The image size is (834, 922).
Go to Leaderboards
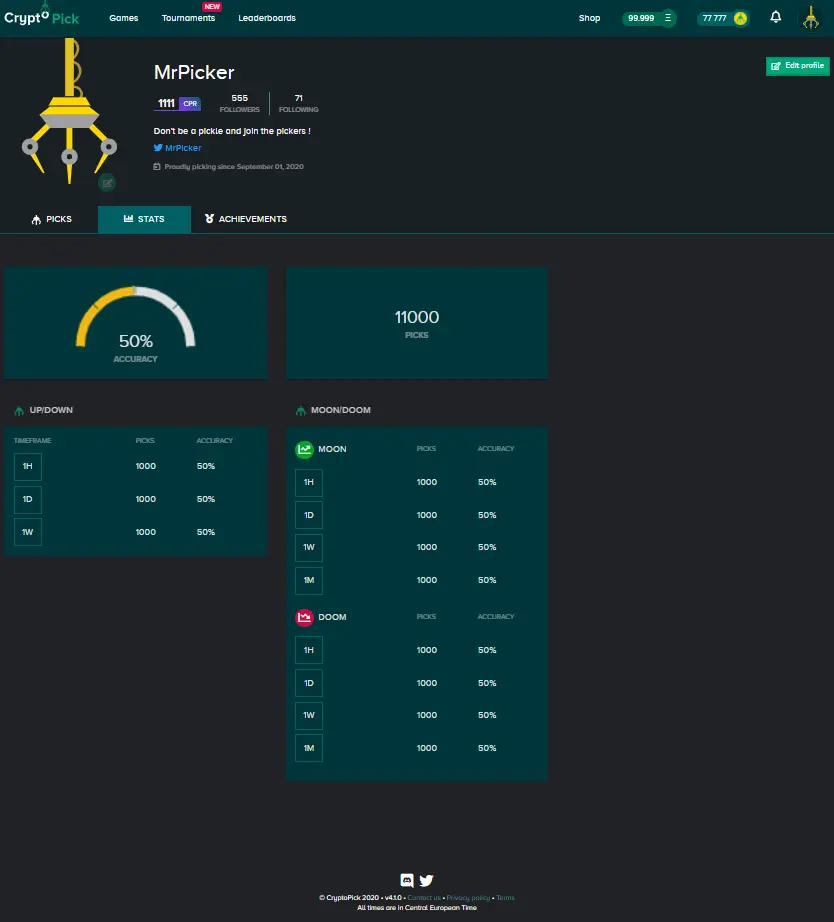(267, 18)
